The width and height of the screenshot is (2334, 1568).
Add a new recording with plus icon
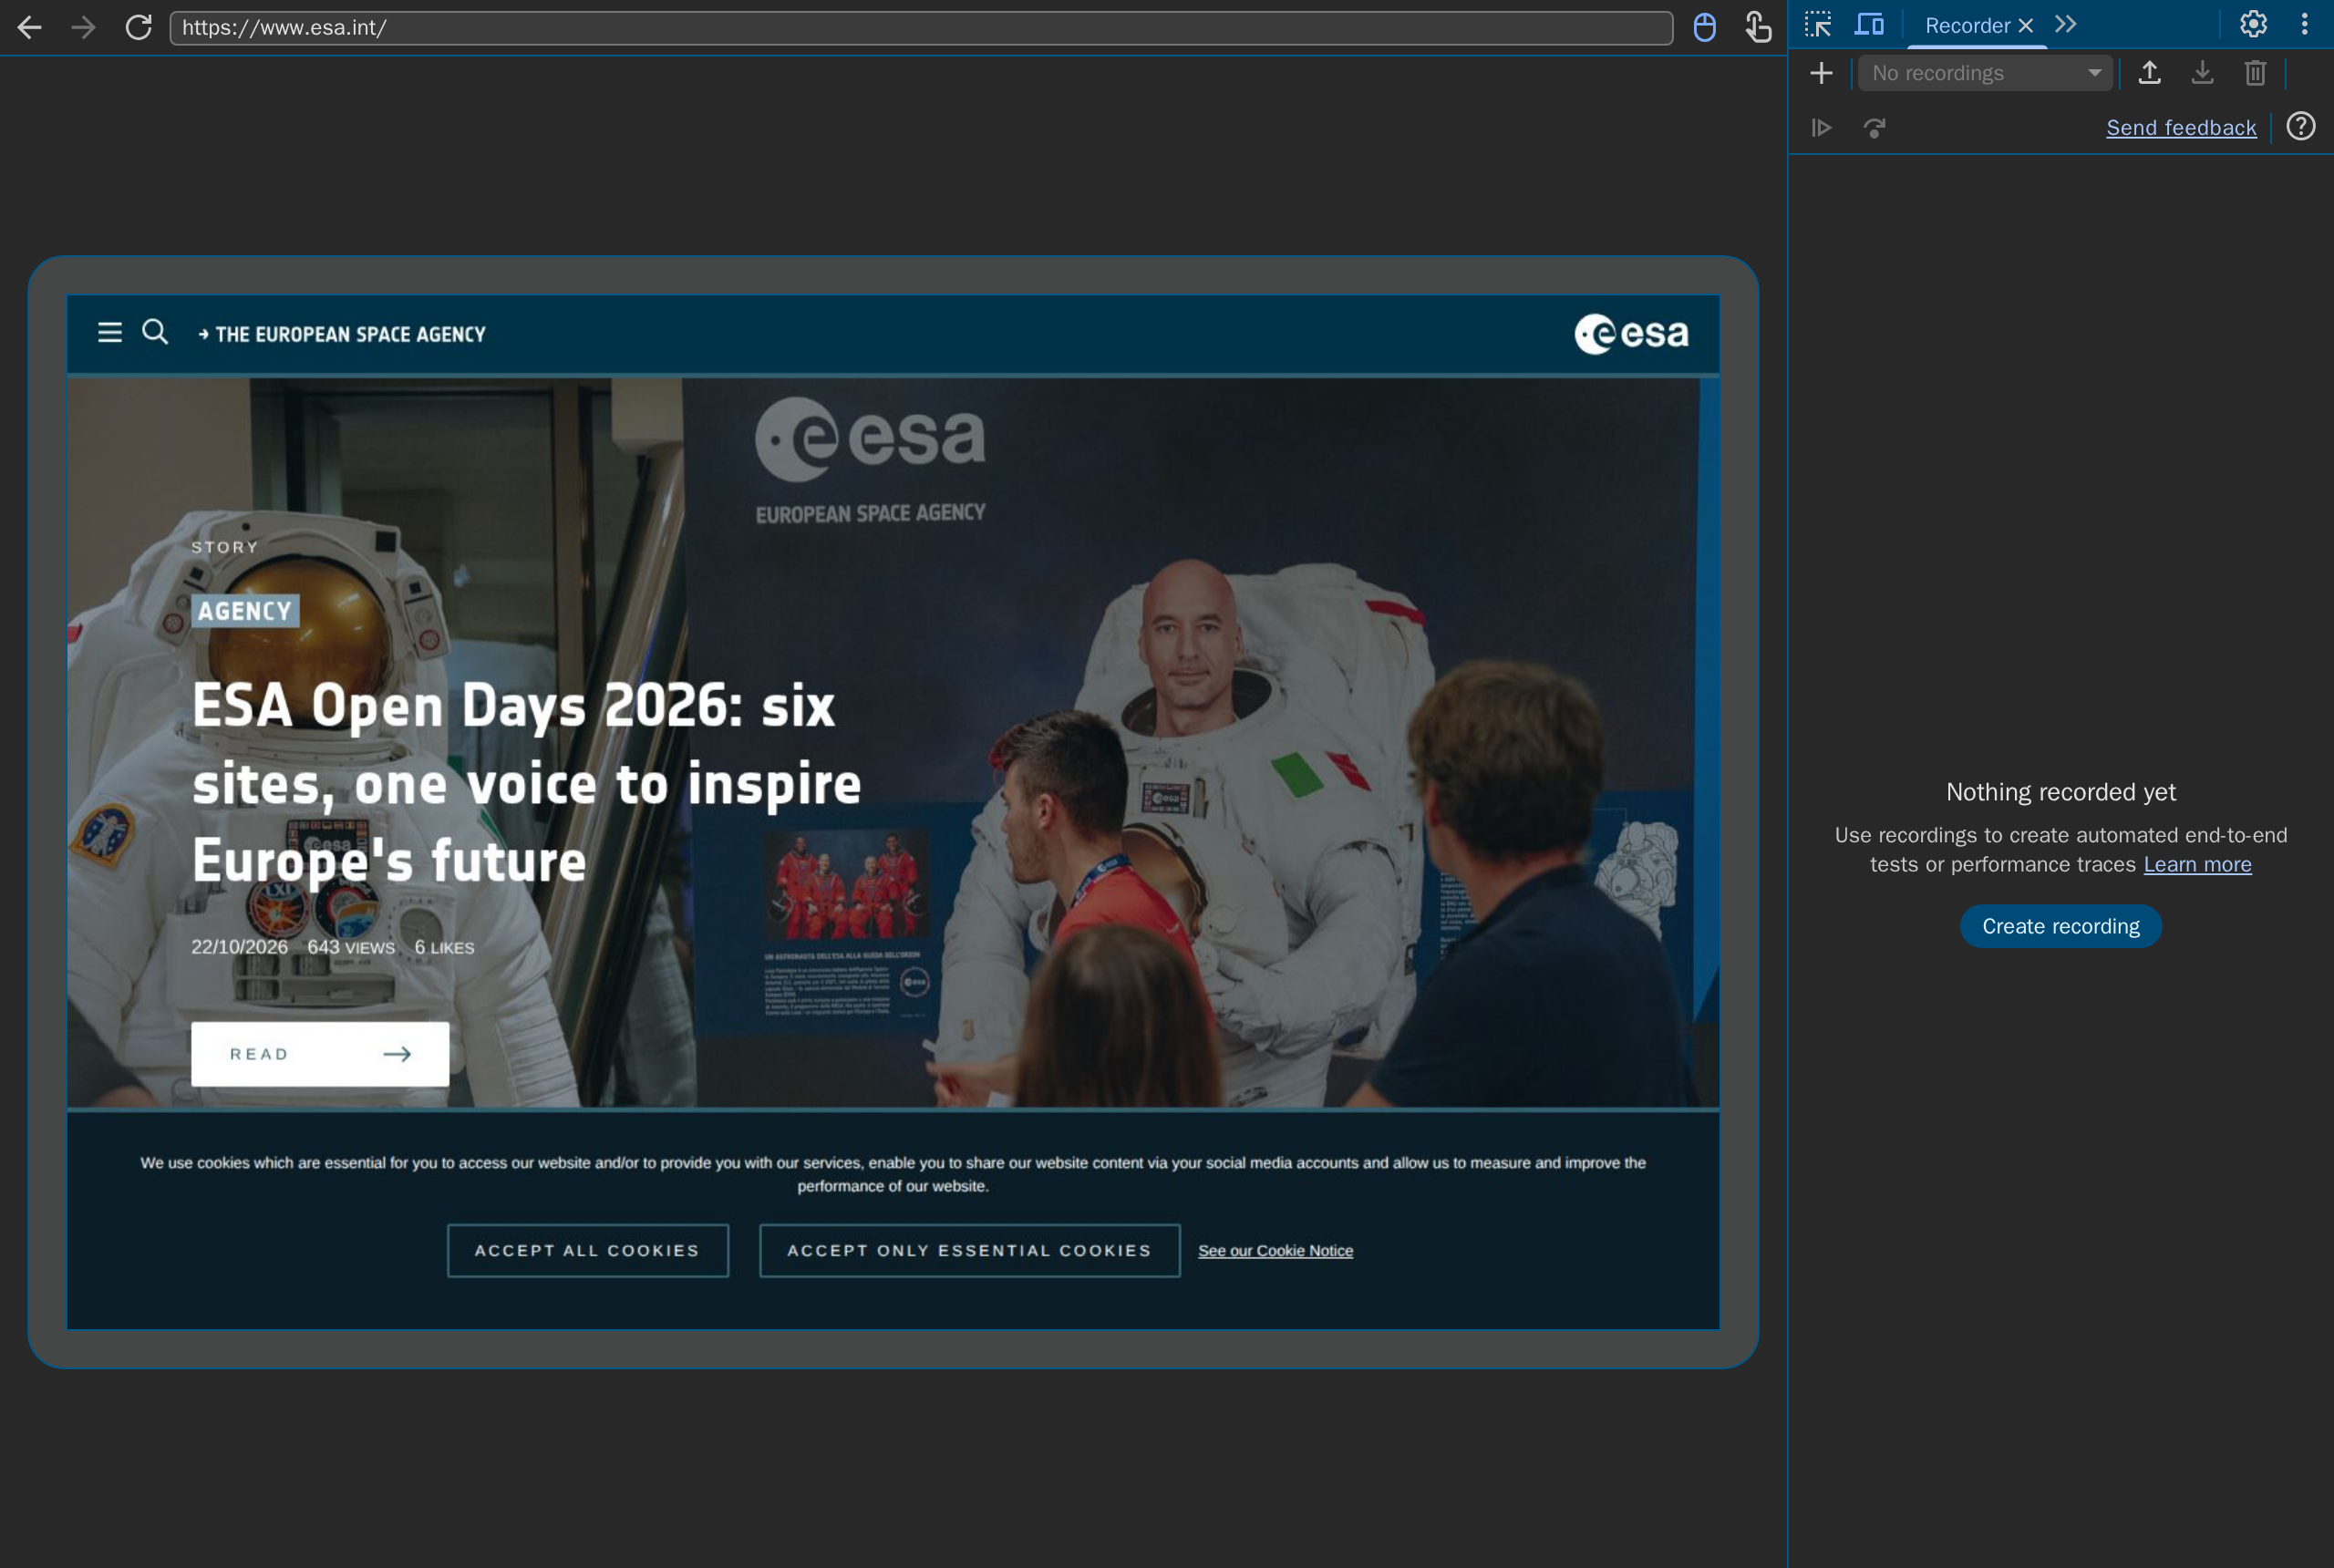[x=1822, y=73]
